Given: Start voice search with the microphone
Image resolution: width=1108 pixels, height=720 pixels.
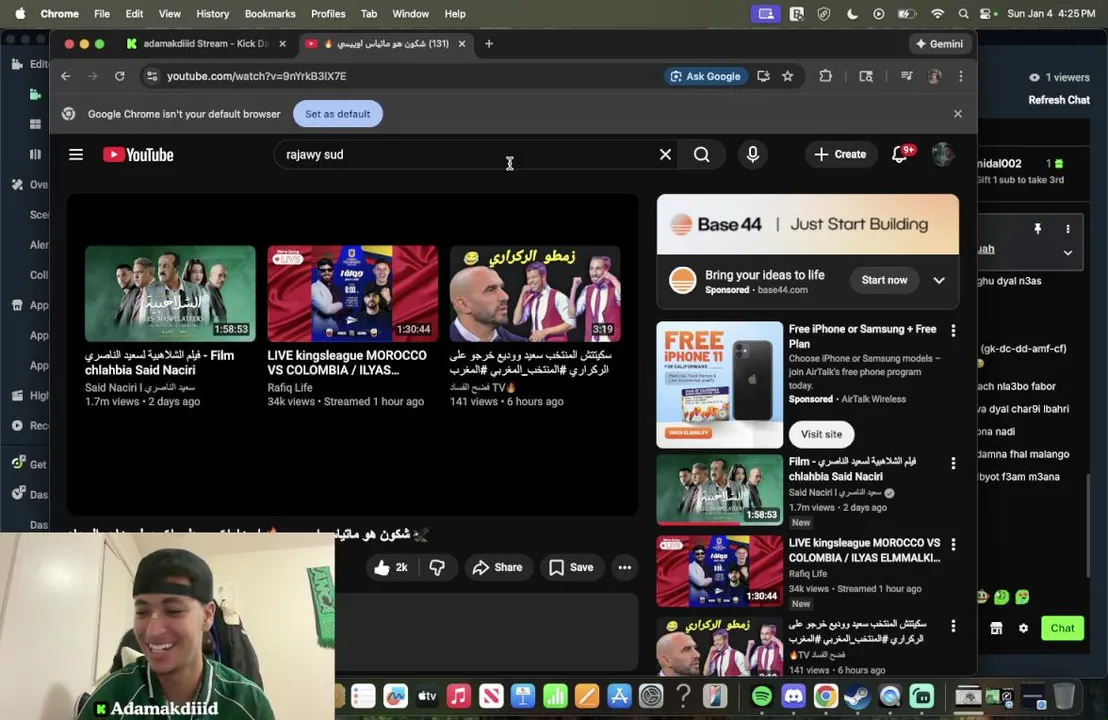Looking at the screenshot, I should (753, 155).
